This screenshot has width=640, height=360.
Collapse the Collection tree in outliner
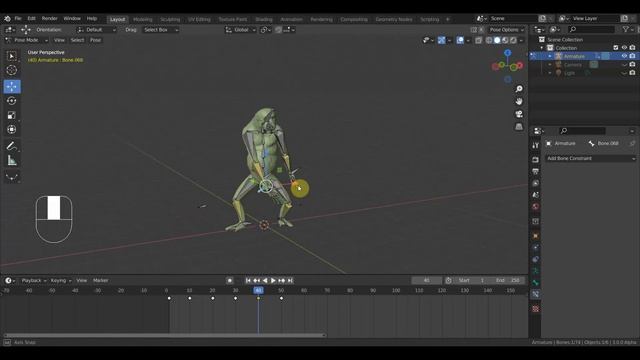(542, 48)
